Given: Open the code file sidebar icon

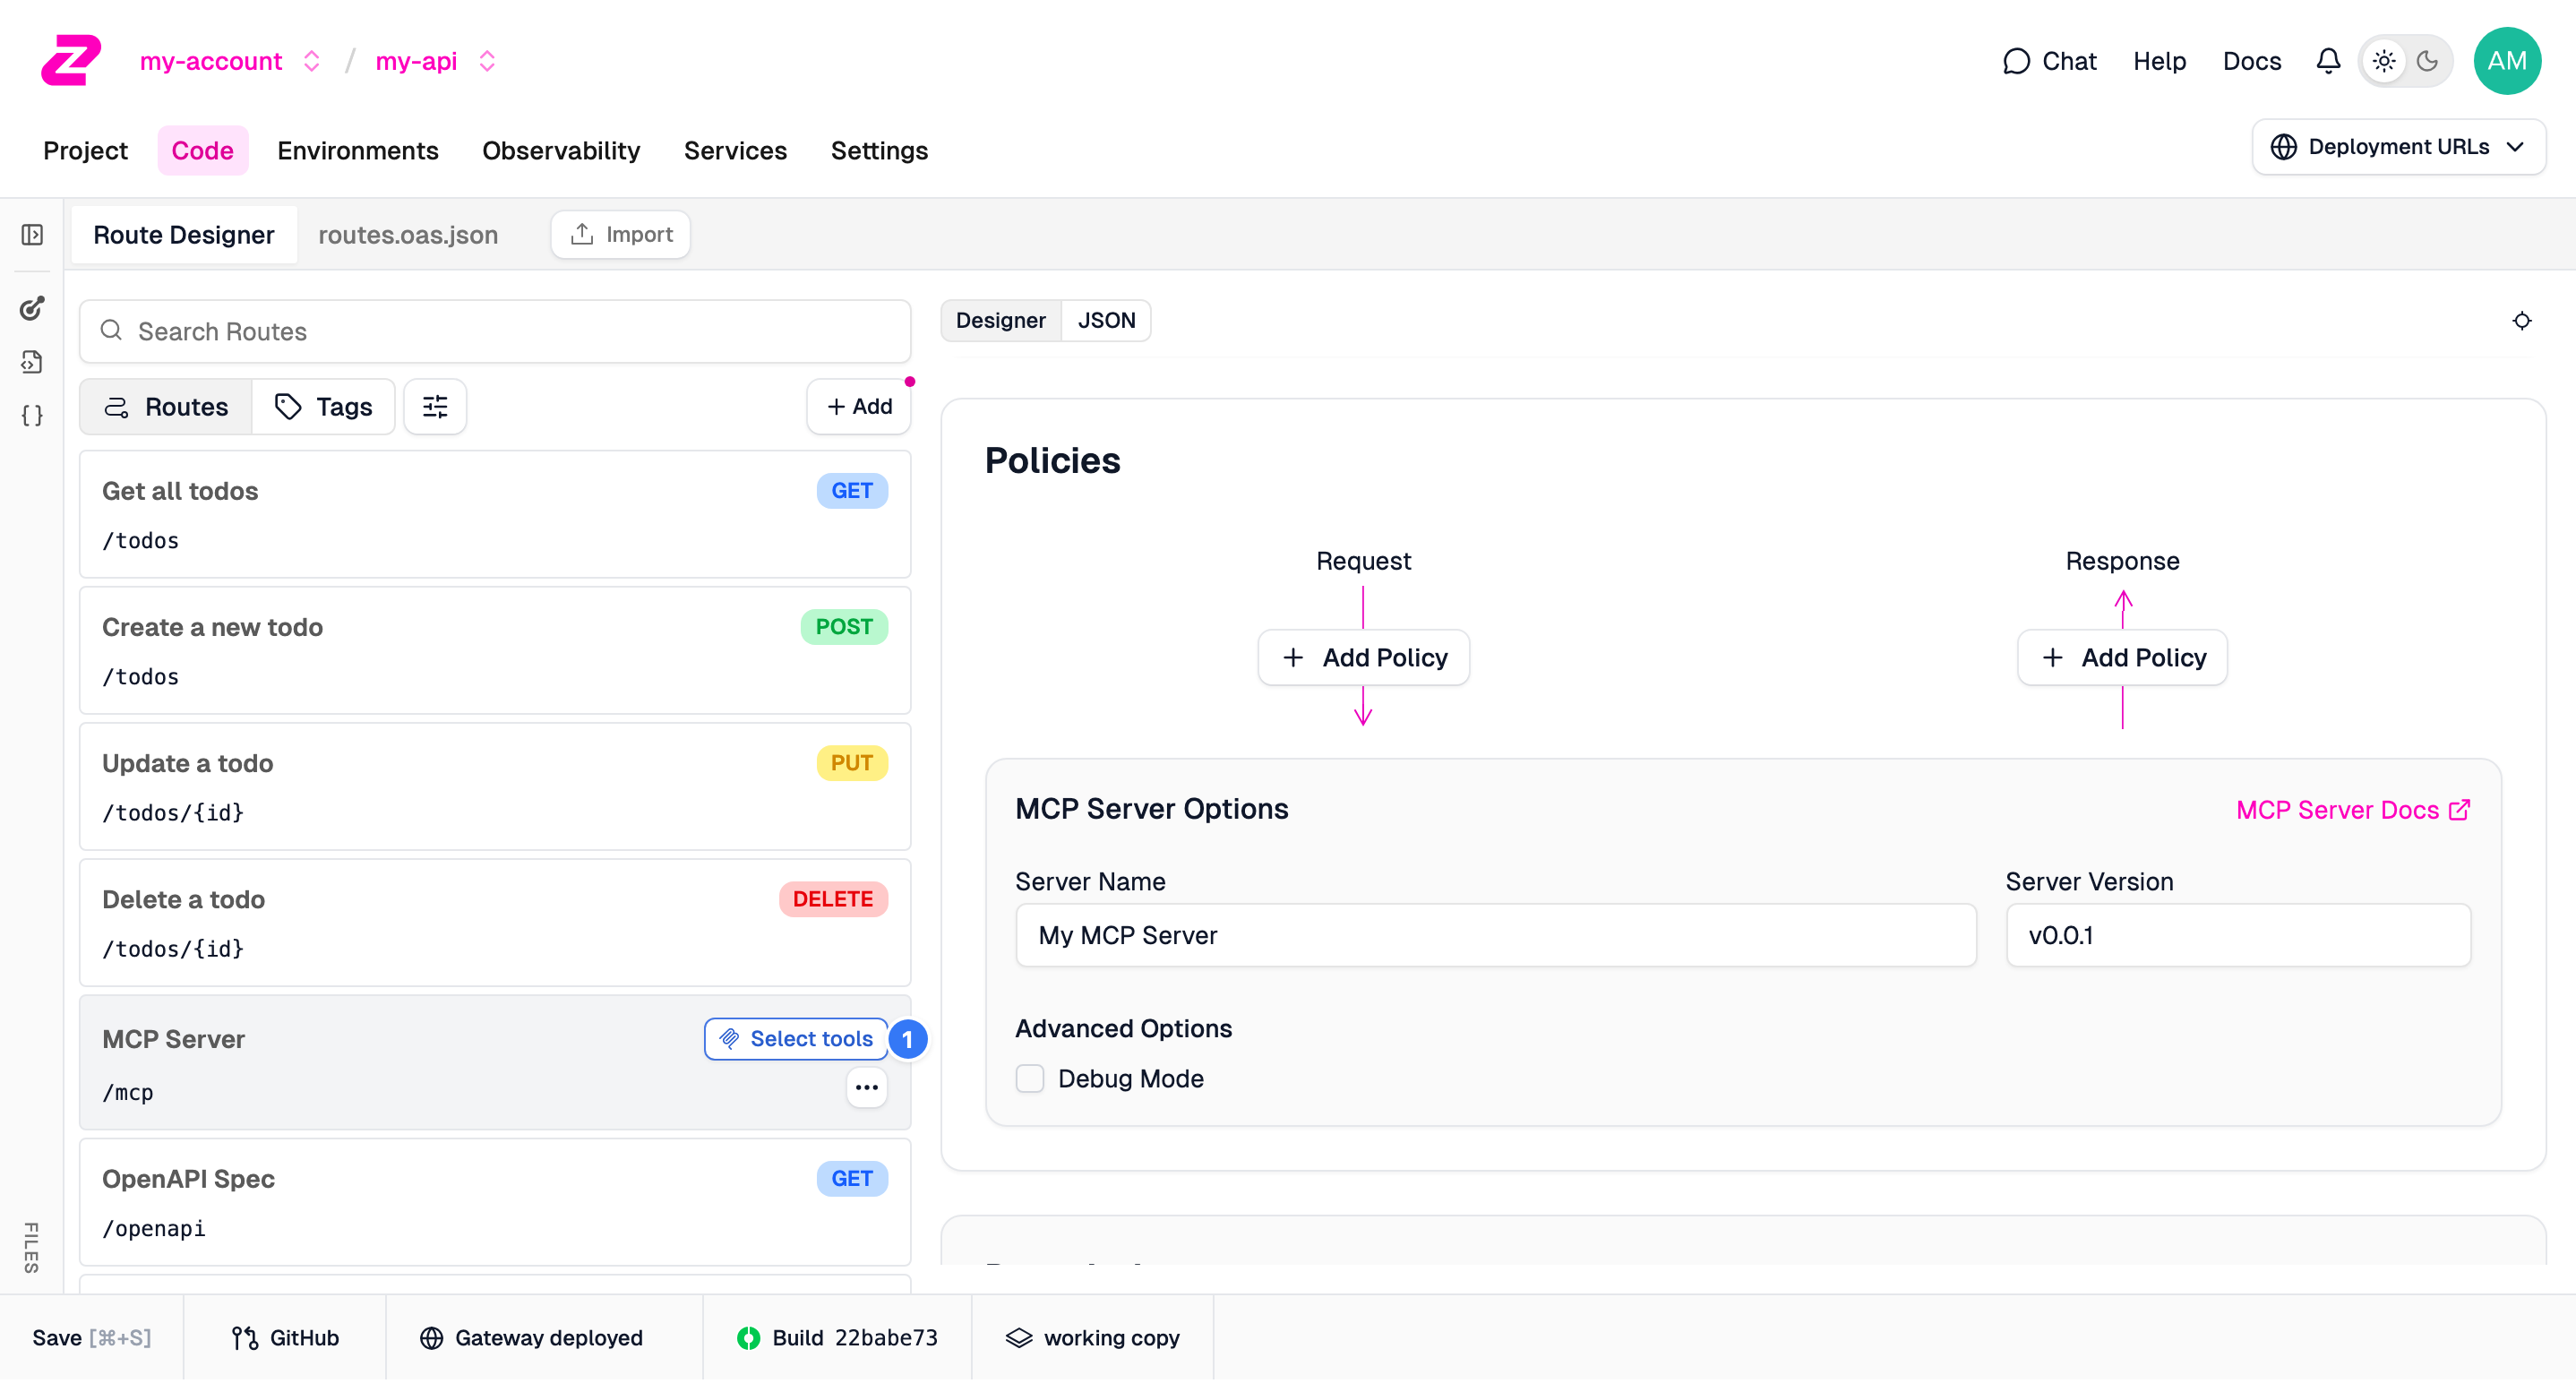Looking at the screenshot, I should [x=32, y=362].
